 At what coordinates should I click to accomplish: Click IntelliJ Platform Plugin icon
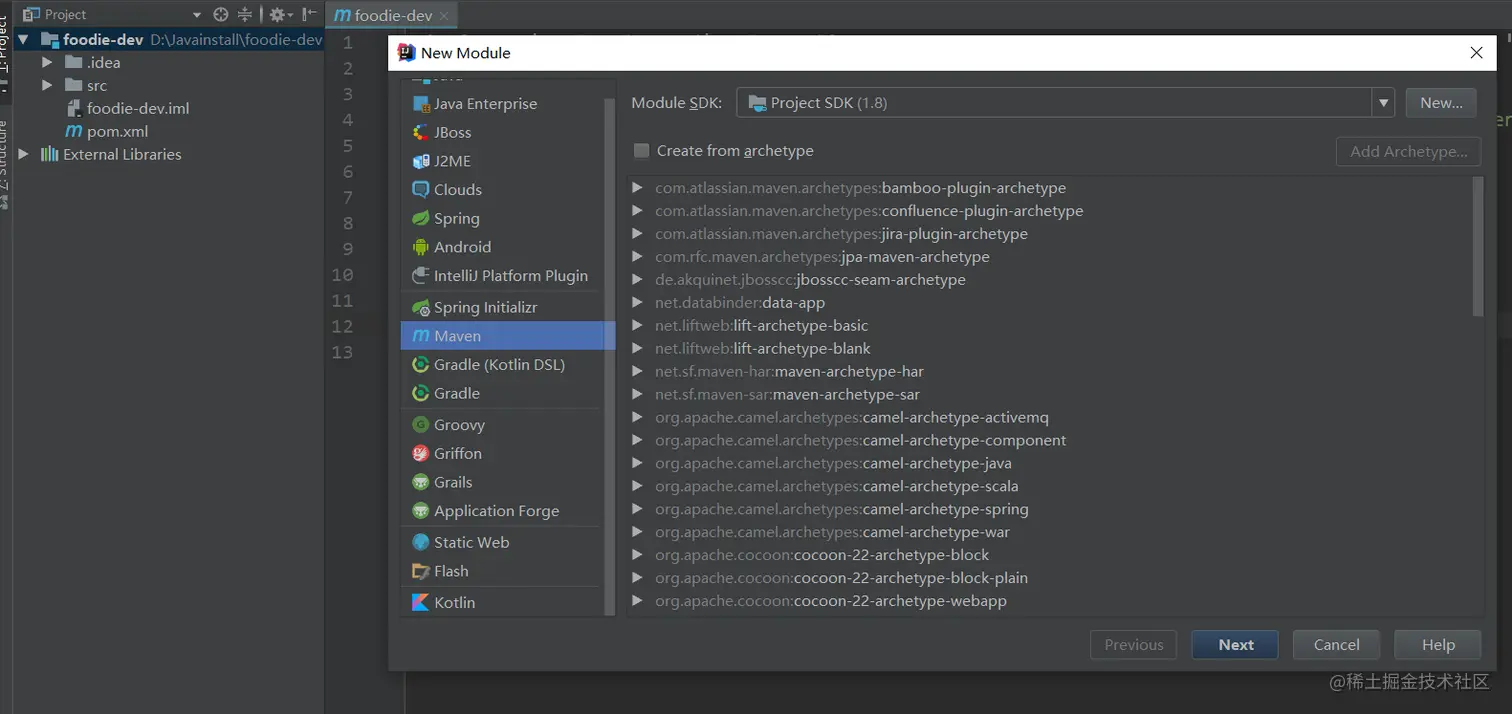click(x=420, y=276)
